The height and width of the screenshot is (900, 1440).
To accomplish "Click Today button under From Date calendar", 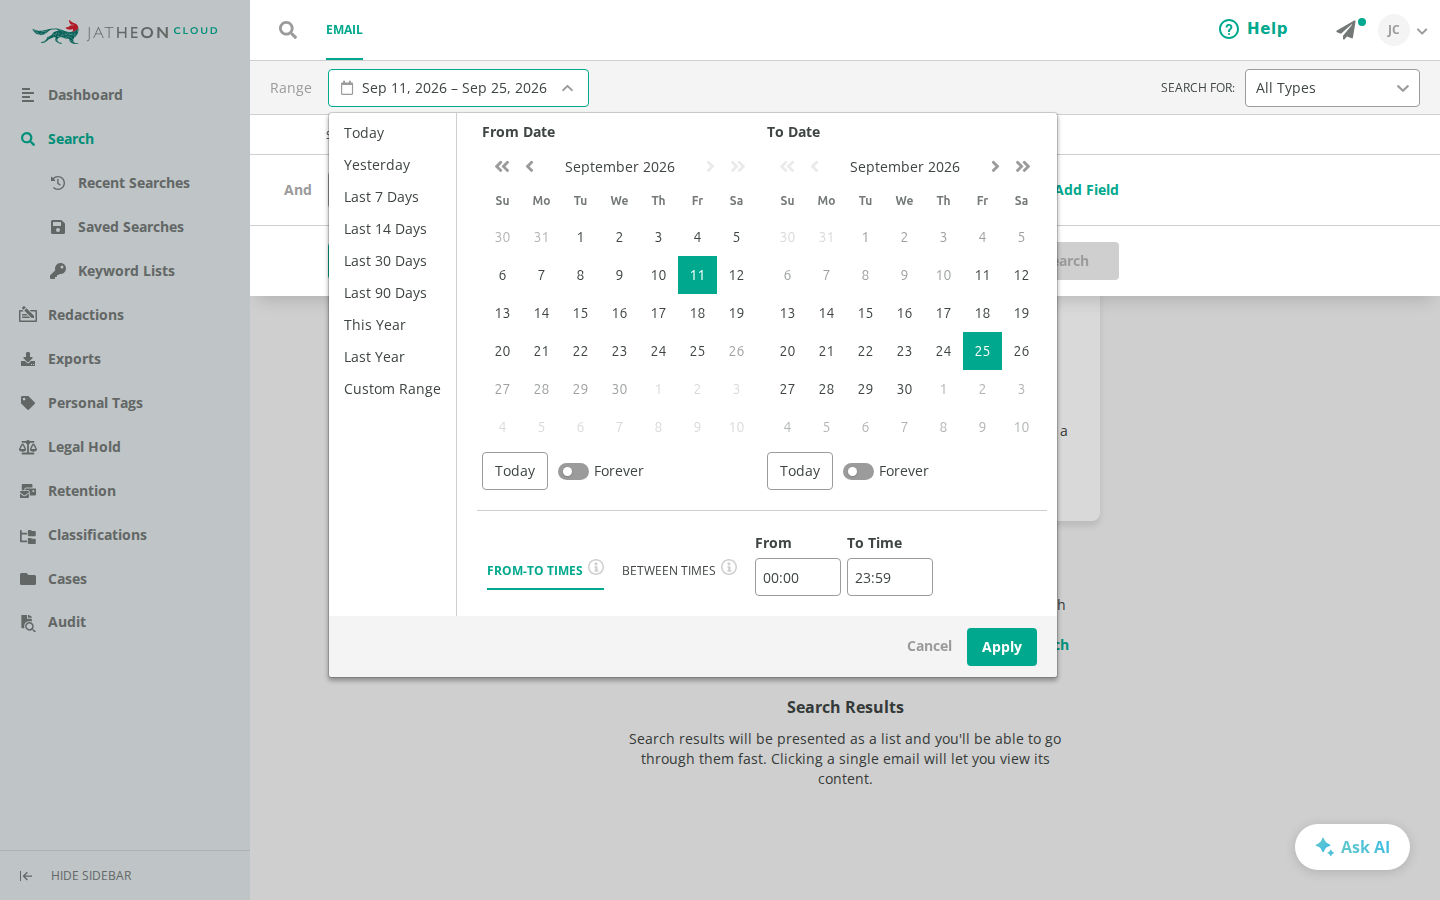I will point(515,471).
